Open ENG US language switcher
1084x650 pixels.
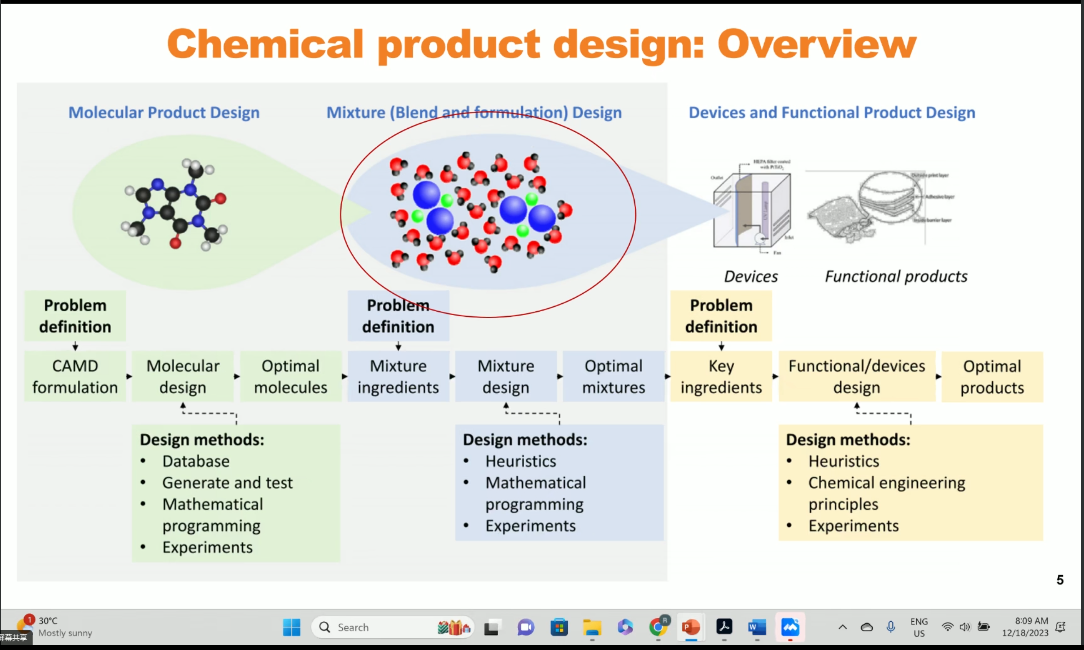(918, 627)
